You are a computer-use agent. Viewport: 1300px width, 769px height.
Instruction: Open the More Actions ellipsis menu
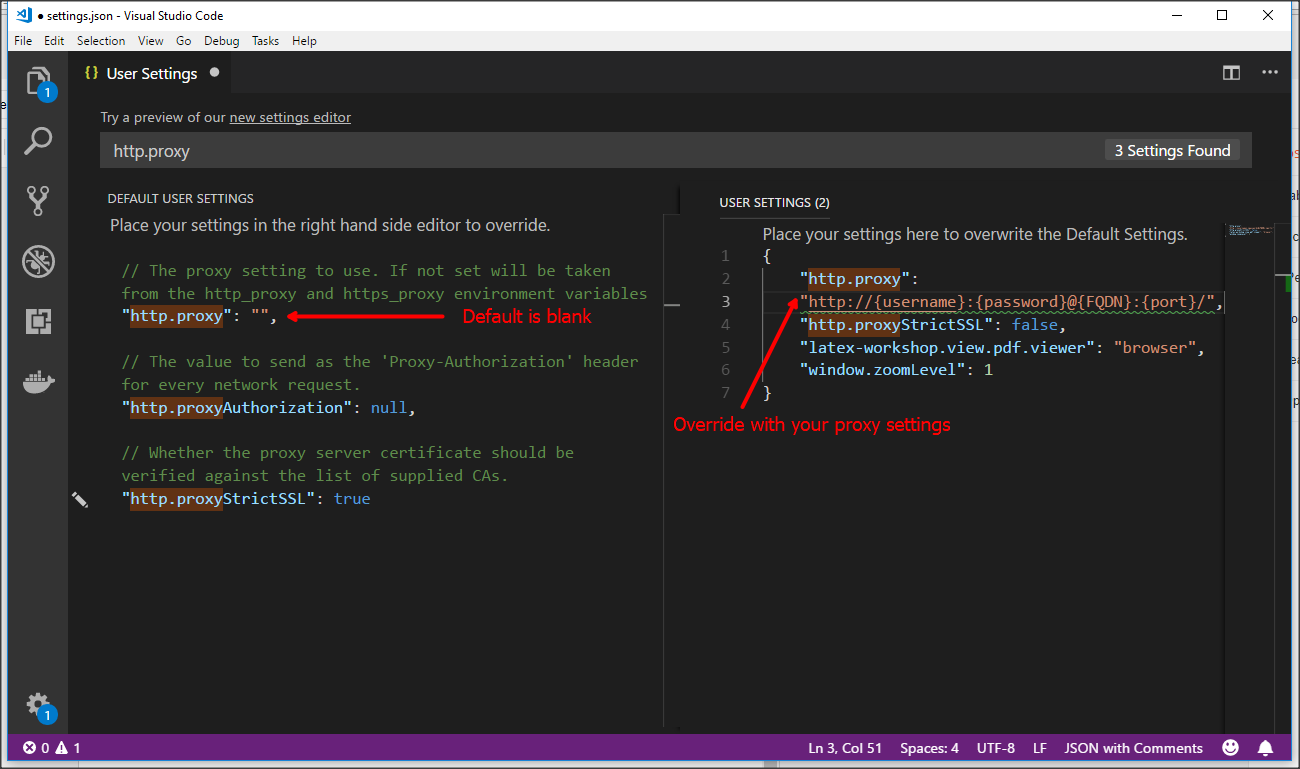1270,72
